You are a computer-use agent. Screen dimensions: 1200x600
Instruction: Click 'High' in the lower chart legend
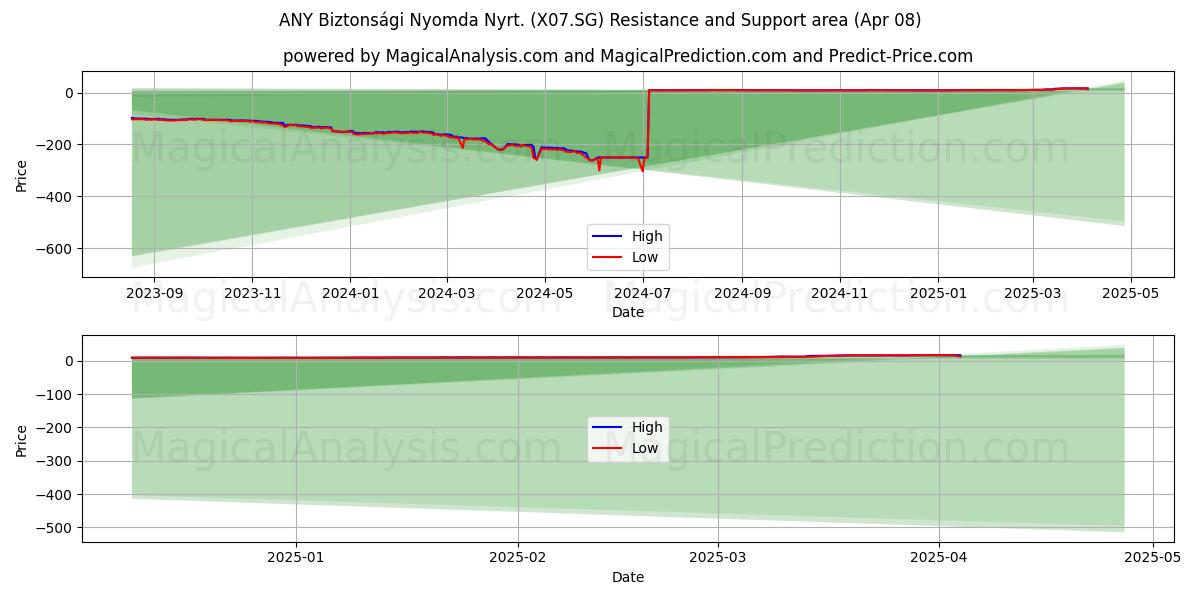647,427
